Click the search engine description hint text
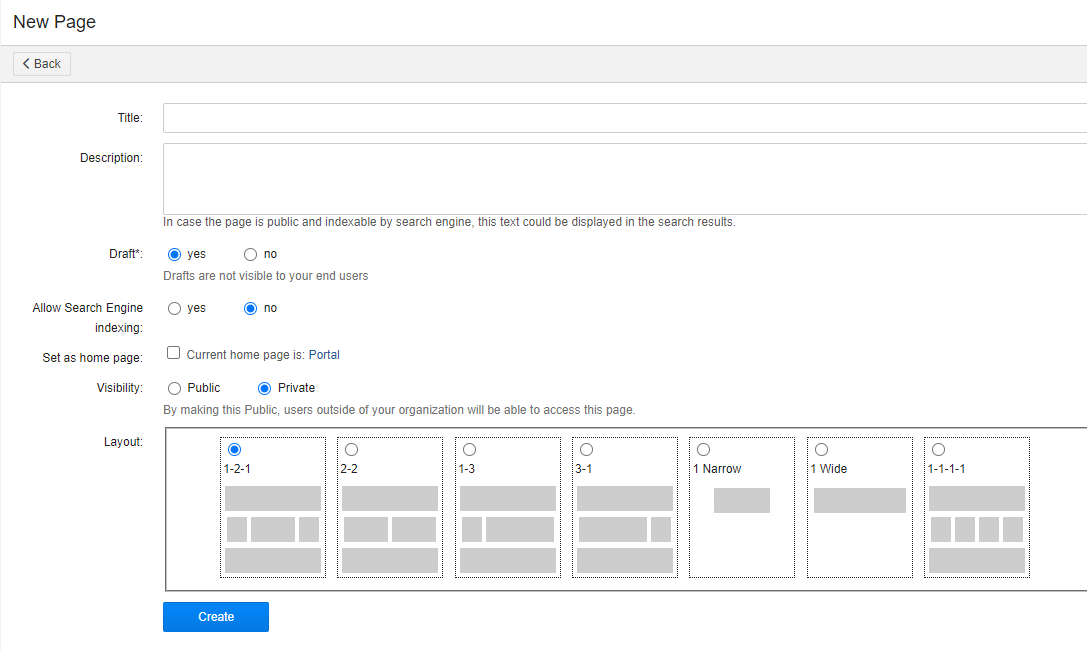The height and width of the screenshot is (650, 1087). (449, 222)
